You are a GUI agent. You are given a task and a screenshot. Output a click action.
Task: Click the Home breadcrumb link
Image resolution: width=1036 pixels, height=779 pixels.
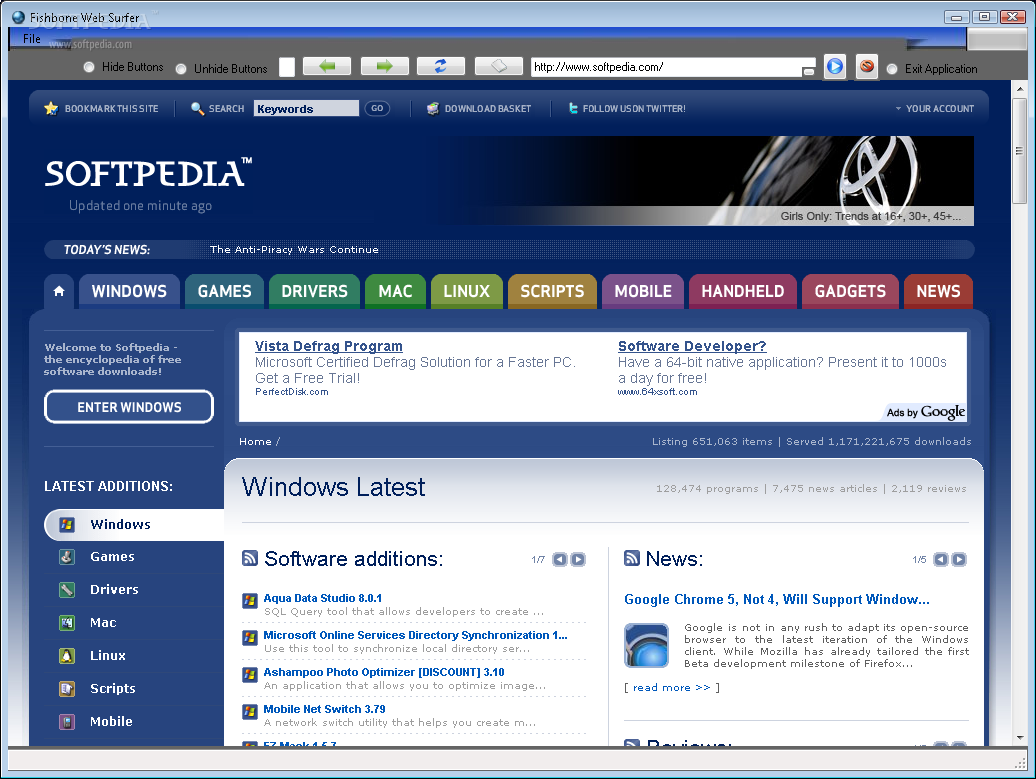(255, 441)
